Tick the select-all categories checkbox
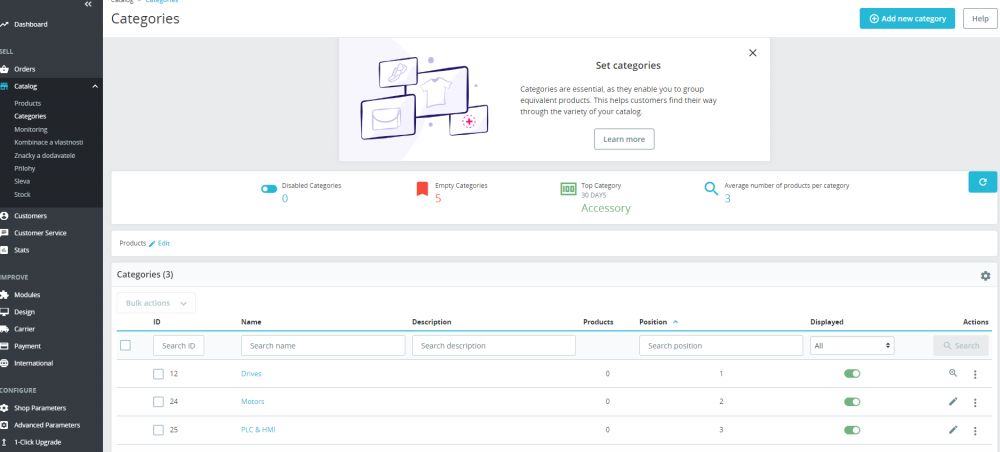 [126, 345]
